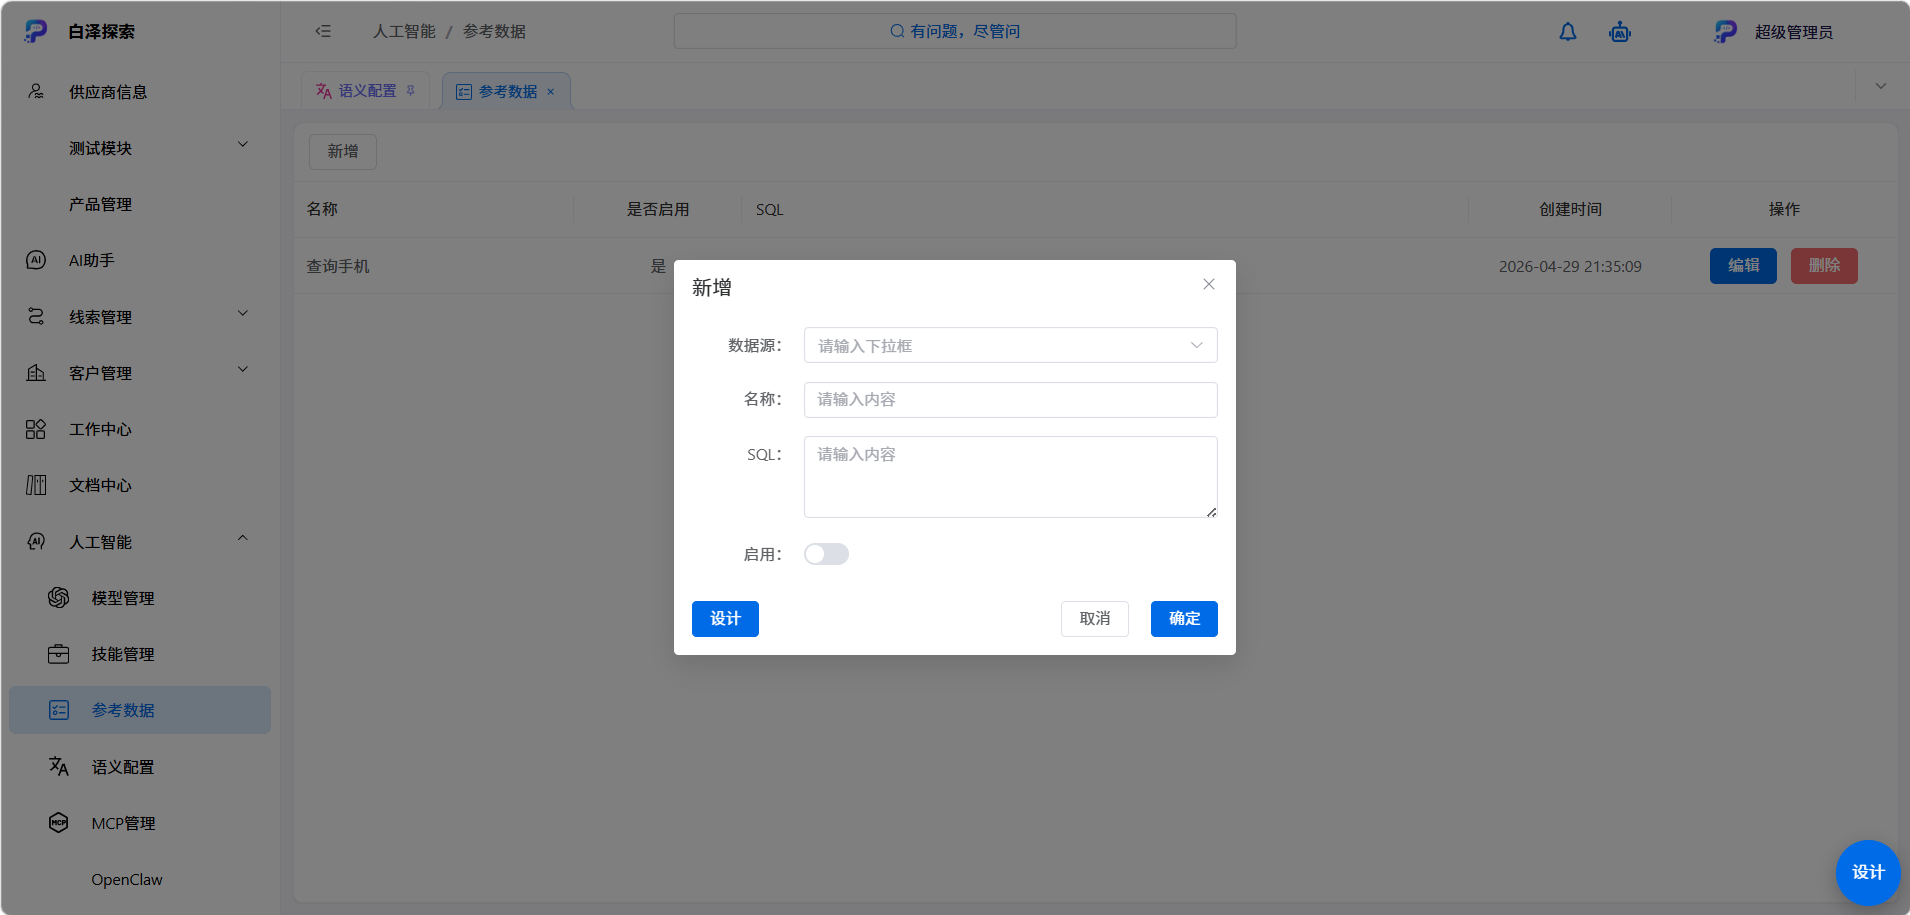Expand the 客户管理 menu
The image size is (1910, 915).
pyautogui.click(x=242, y=370)
